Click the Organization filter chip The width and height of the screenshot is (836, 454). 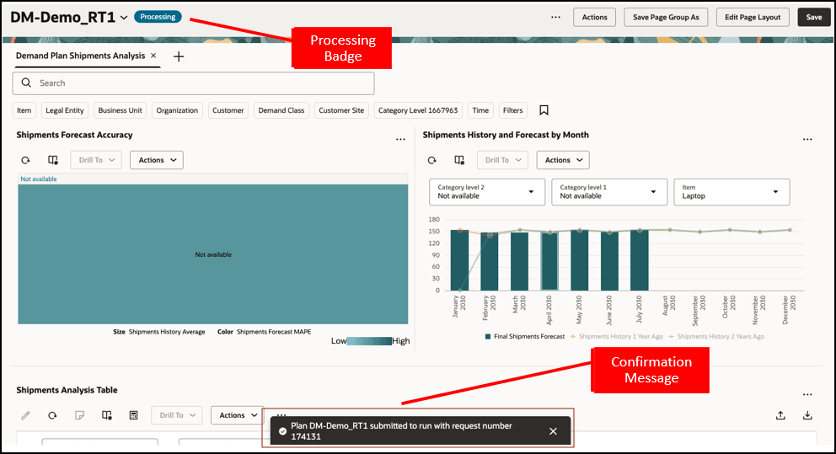point(177,110)
